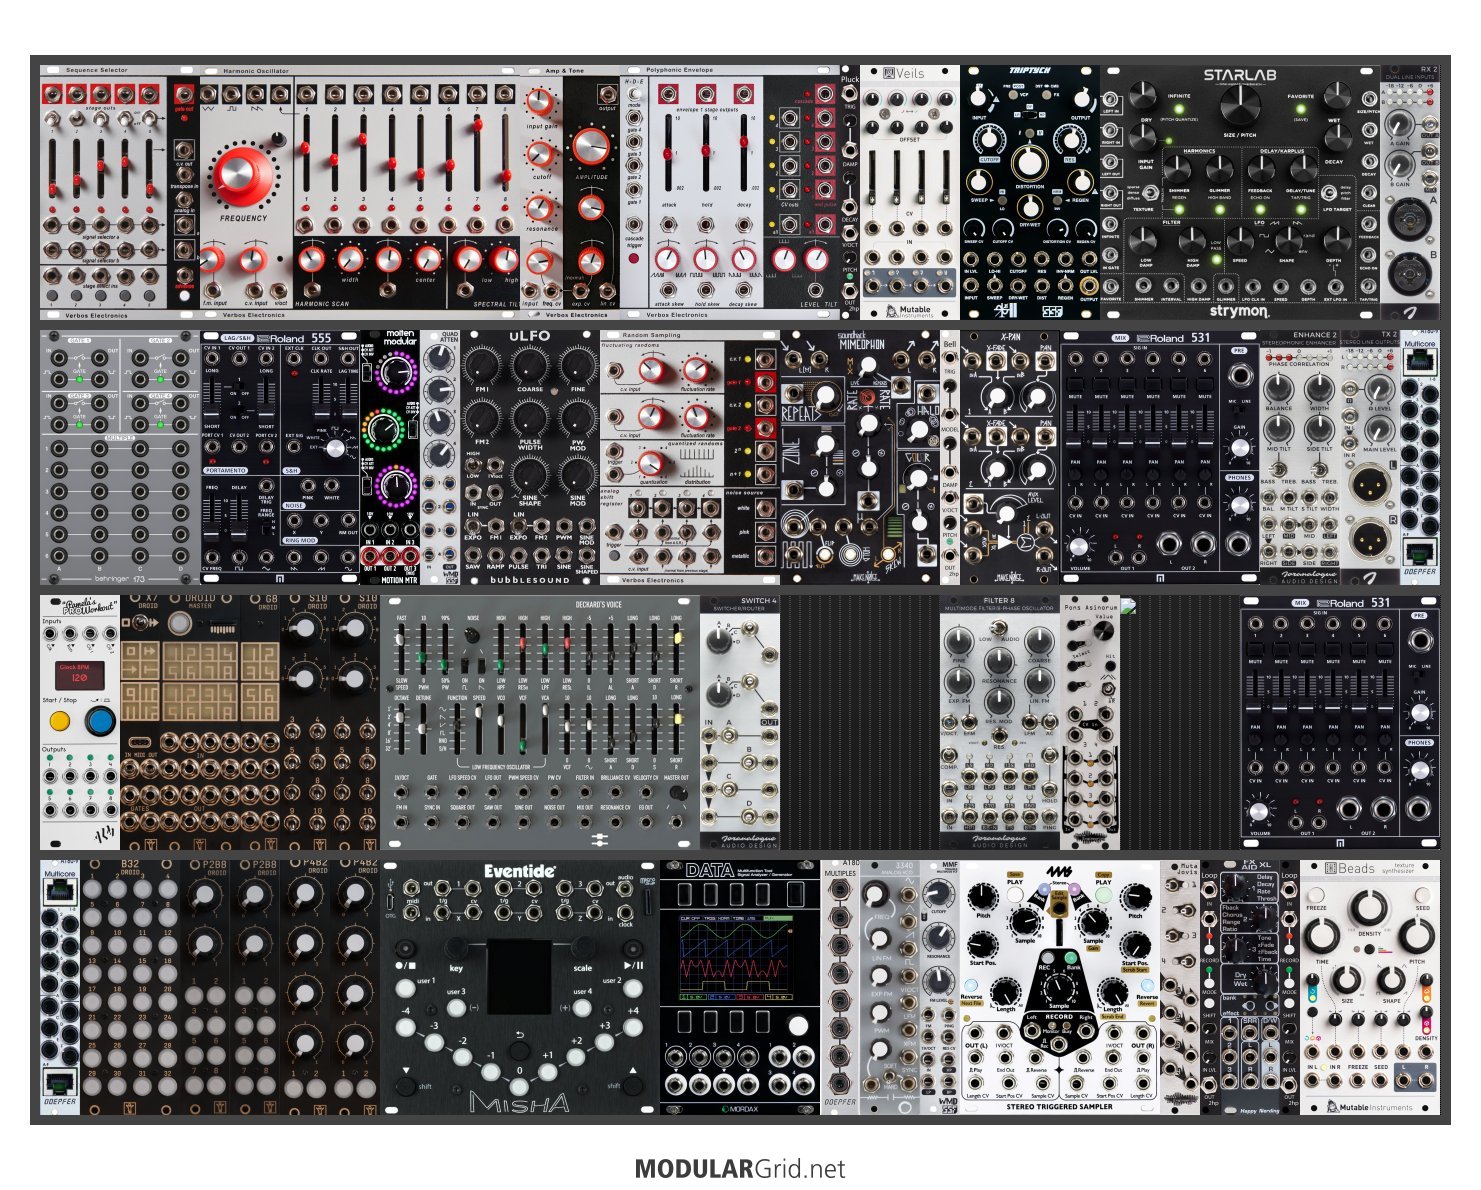Click the key knob on Eventide Misha
The image size is (1481, 1190).
coord(457,948)
